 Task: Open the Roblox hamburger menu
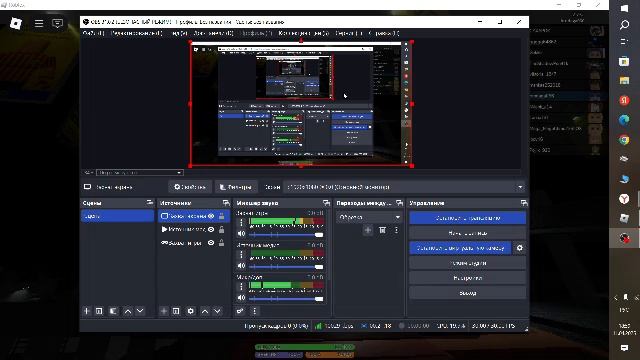[x=39, y=23]
